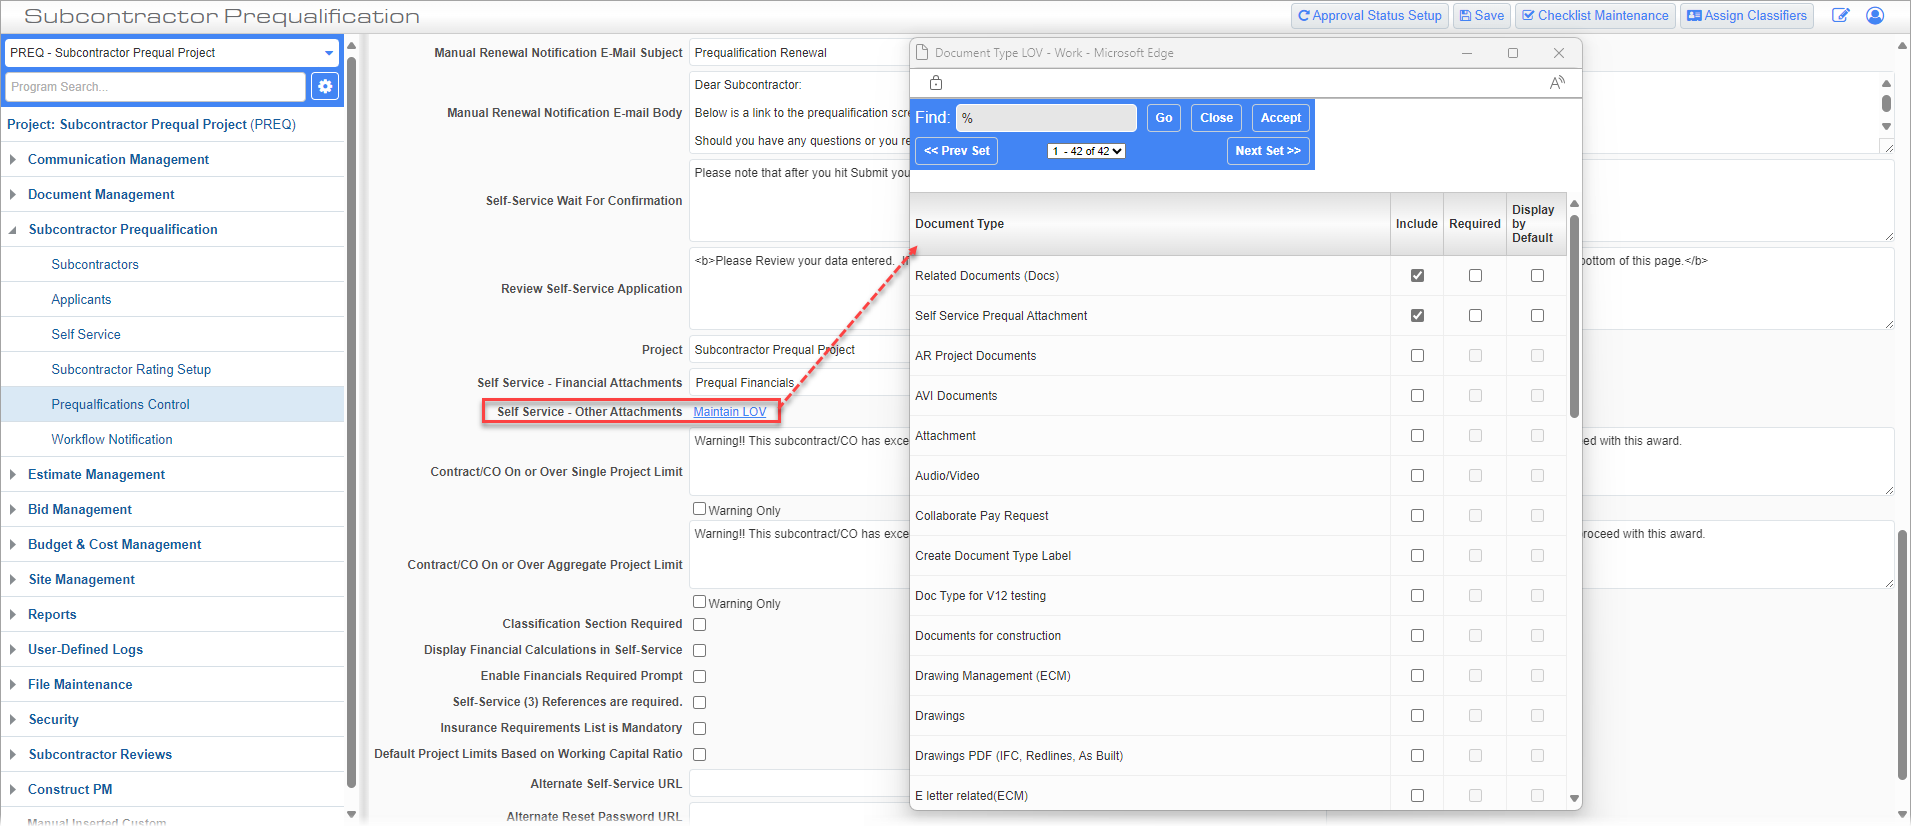Screen dimensions: 1911x827
Task: Go to Next Set of document types
Action: [x=1268, y=151]
